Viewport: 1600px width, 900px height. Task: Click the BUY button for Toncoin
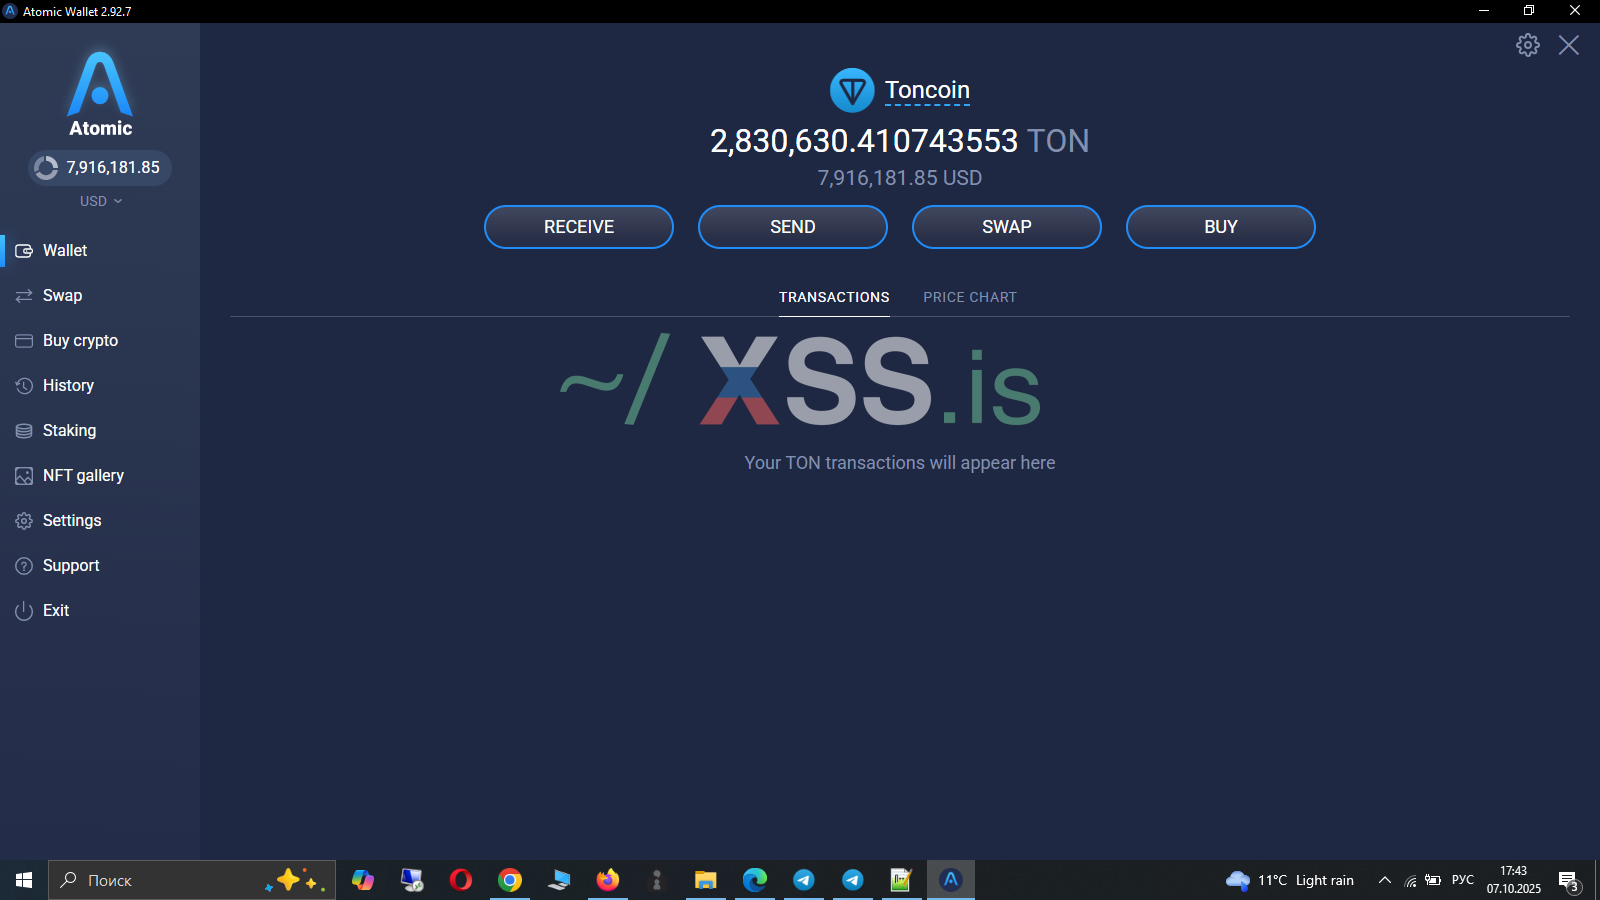click(x=1221, y=227)
